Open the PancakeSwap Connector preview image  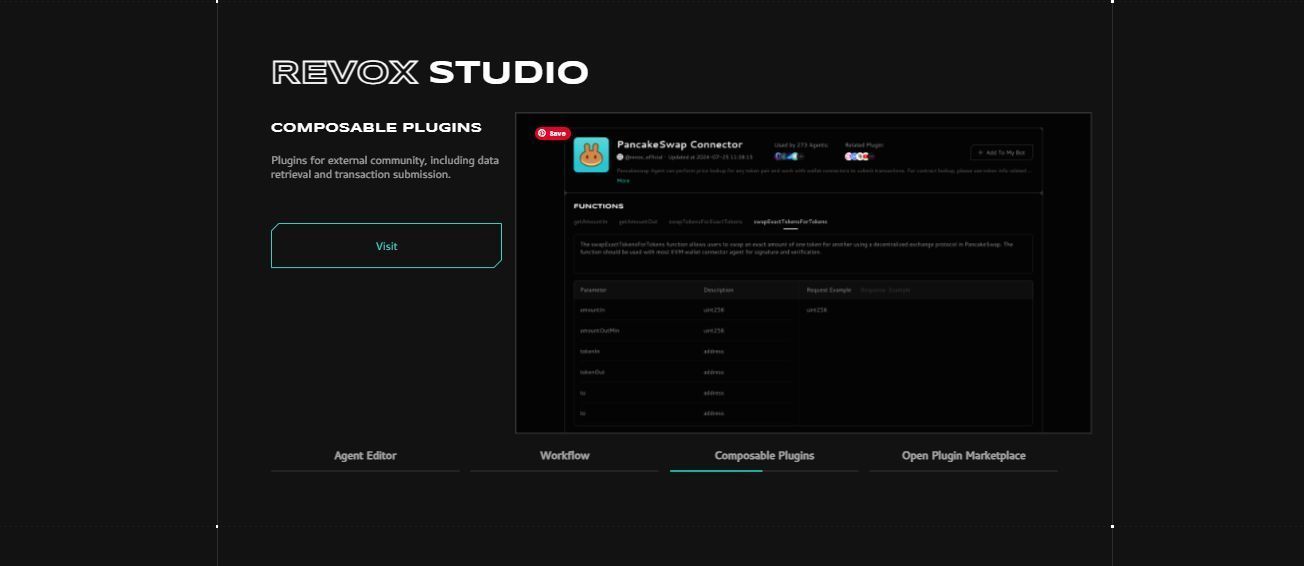(x=803, y=273)
